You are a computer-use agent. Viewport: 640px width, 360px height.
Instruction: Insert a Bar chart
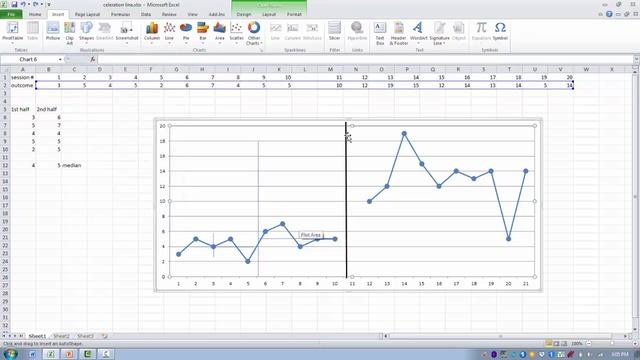coord(202,32)
